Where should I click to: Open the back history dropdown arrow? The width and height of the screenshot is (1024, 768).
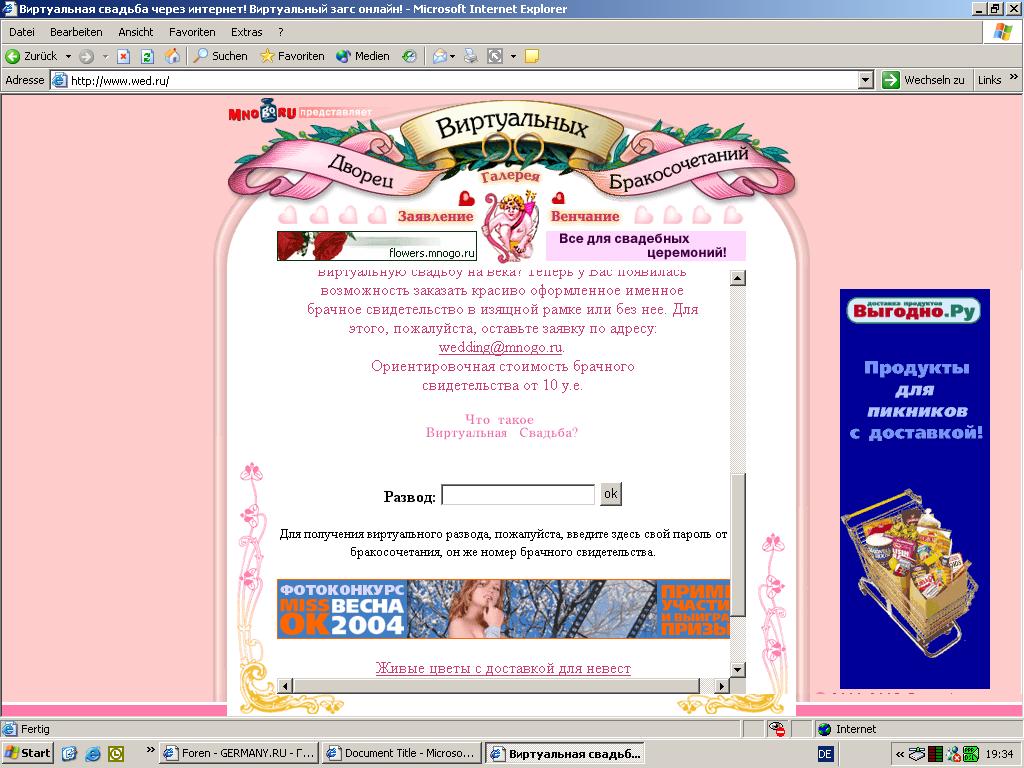pyautogui.click(x=68, y=56)
